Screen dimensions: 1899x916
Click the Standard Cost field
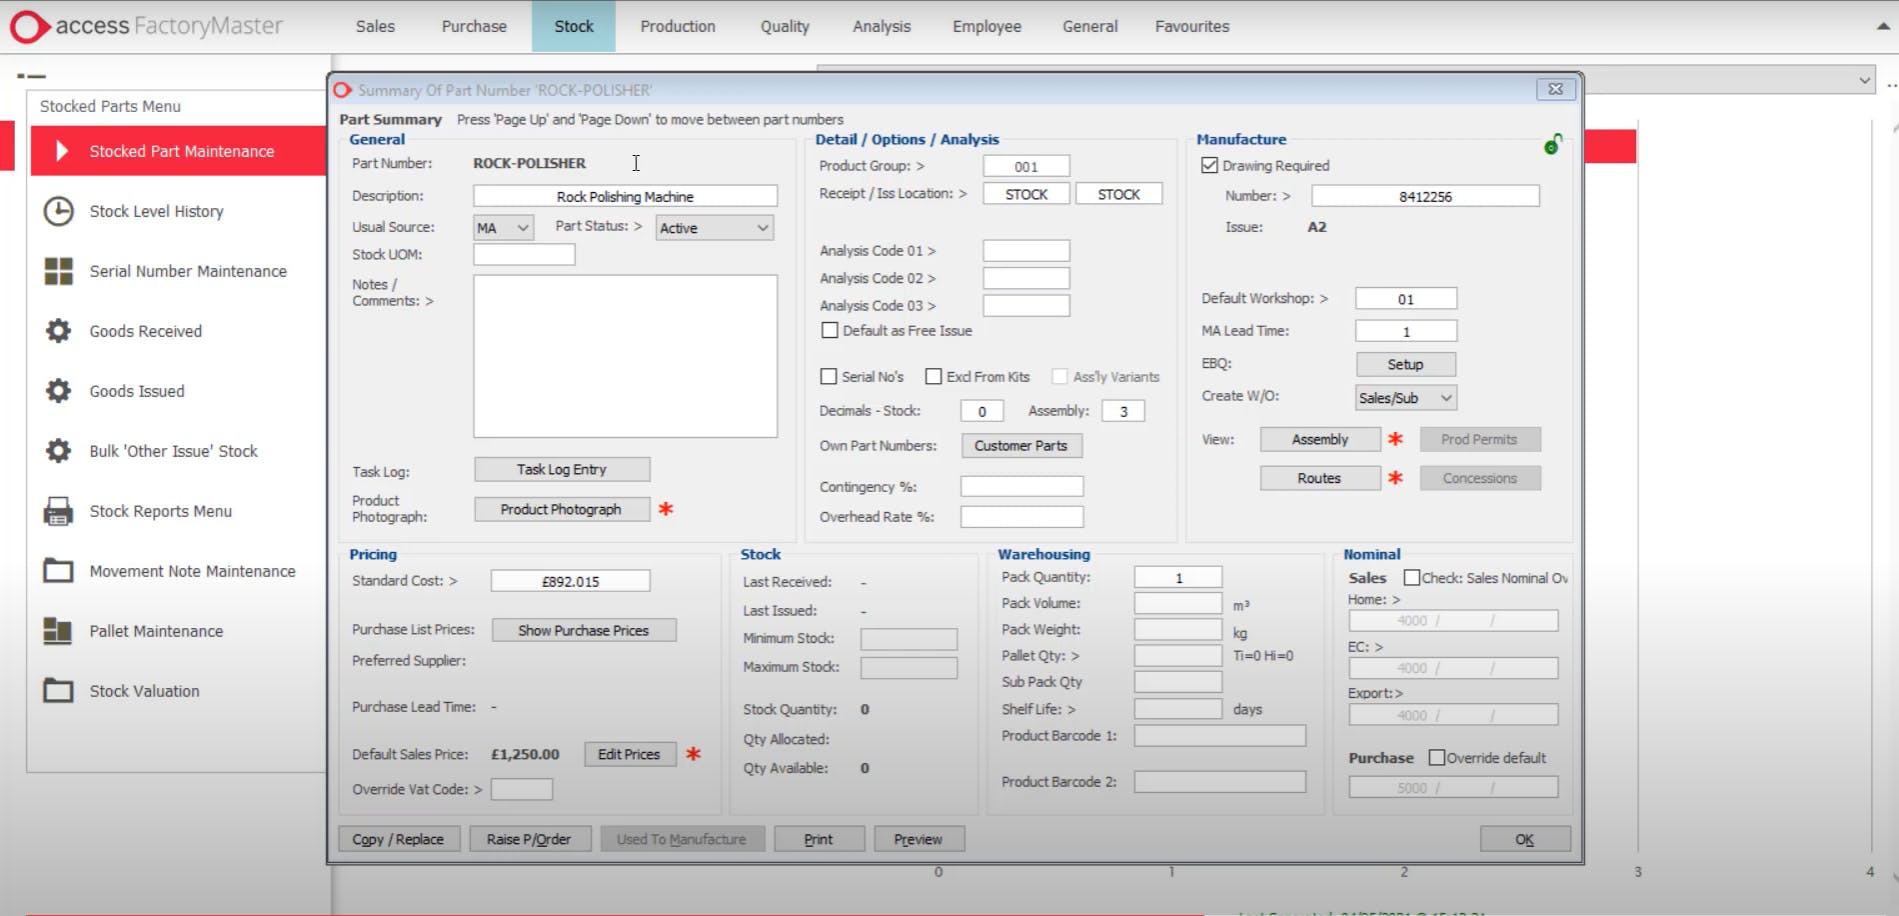tap(570, 581)
